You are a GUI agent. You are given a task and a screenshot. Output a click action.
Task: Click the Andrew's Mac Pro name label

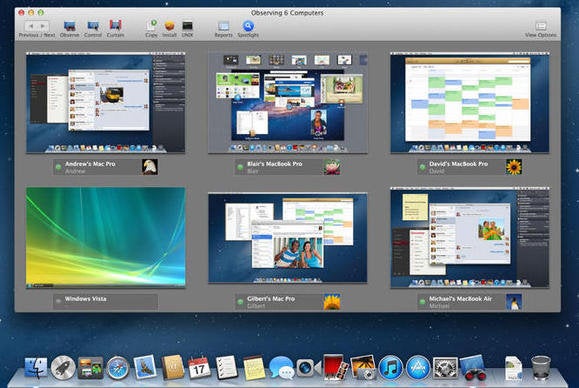(90, 164)
